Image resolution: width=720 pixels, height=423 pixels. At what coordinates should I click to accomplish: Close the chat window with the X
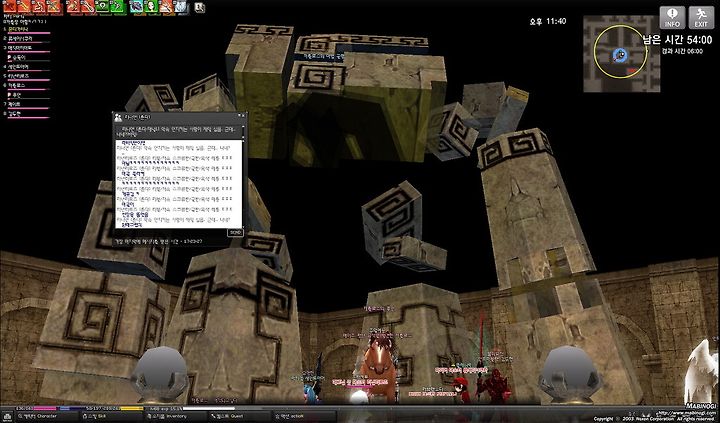pos(243,117)
